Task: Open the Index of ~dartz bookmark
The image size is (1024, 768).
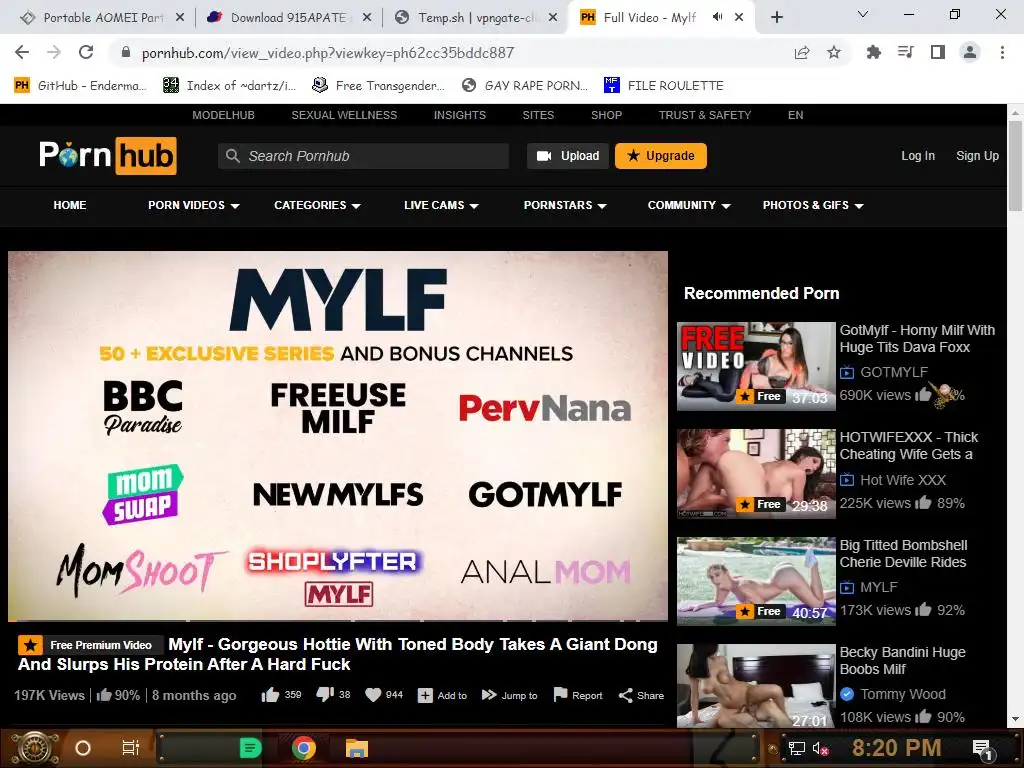Action: click(229, 86)
